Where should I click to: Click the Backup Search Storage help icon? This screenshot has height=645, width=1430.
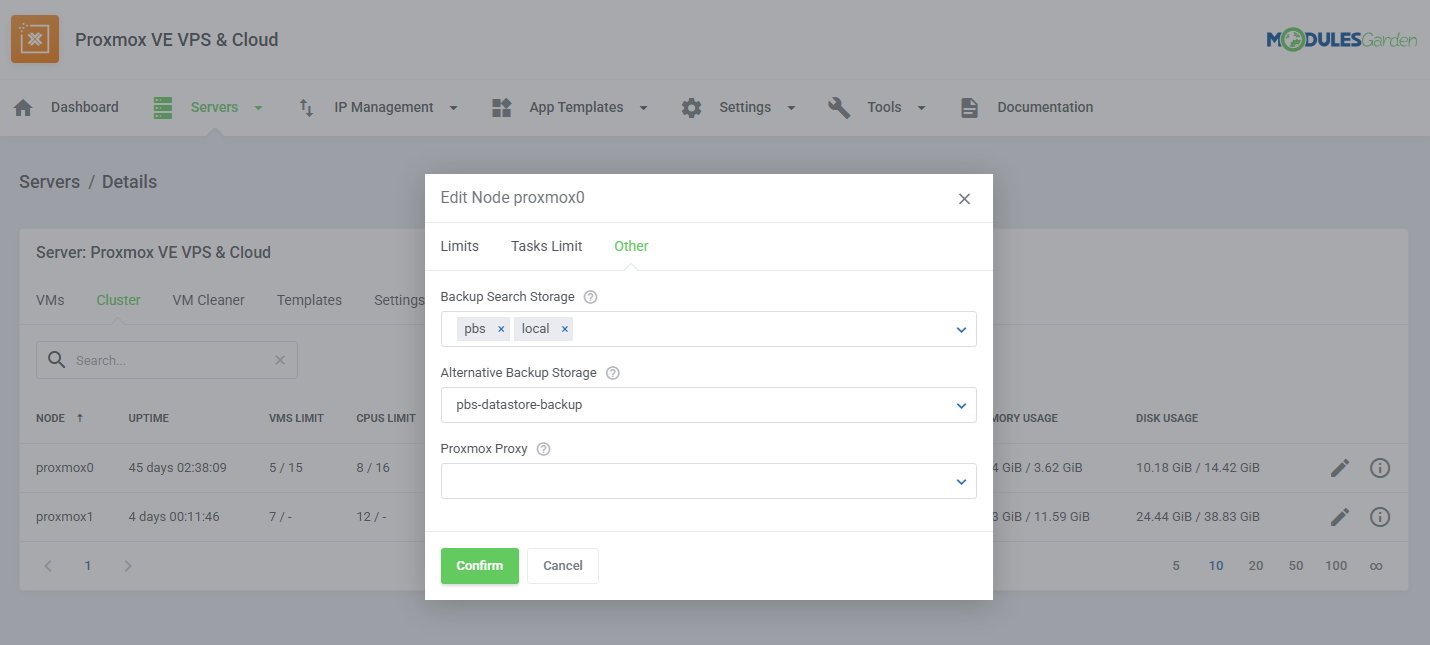[589, 296]
